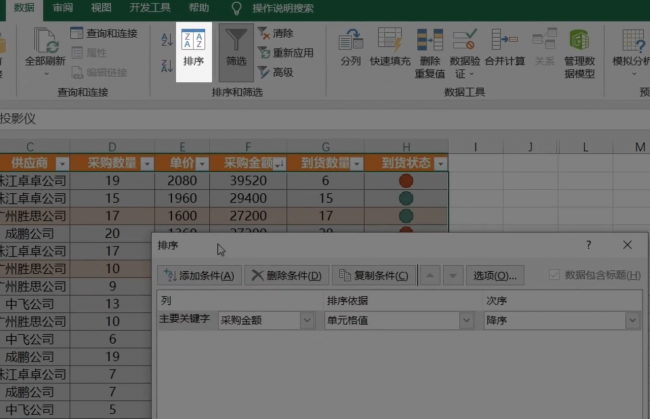Click the ascending A-Z sort icon
The height and width of the screenshot is (419, 650).
[167, 40]
